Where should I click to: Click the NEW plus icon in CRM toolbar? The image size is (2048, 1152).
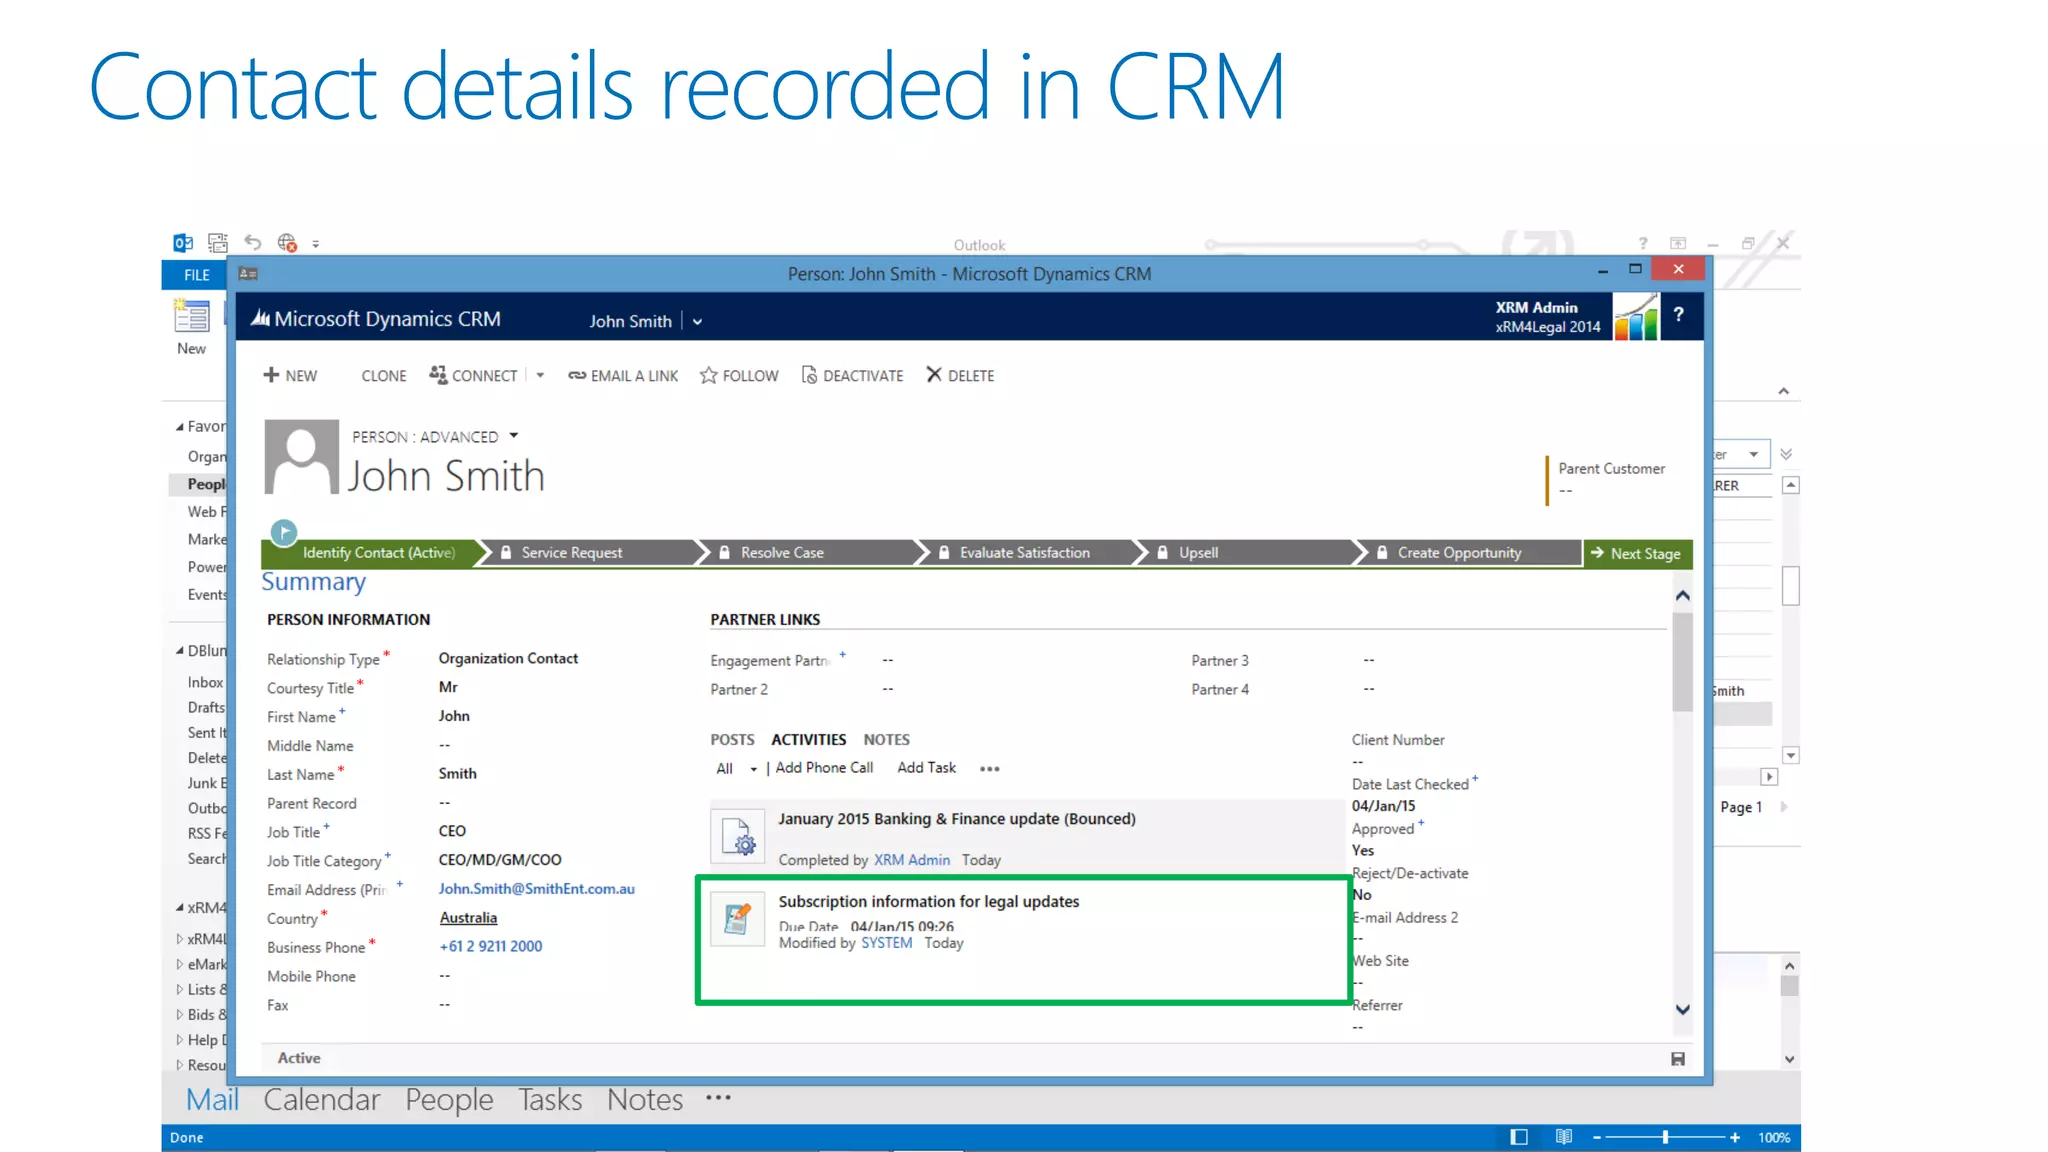[x=271, y=375]
